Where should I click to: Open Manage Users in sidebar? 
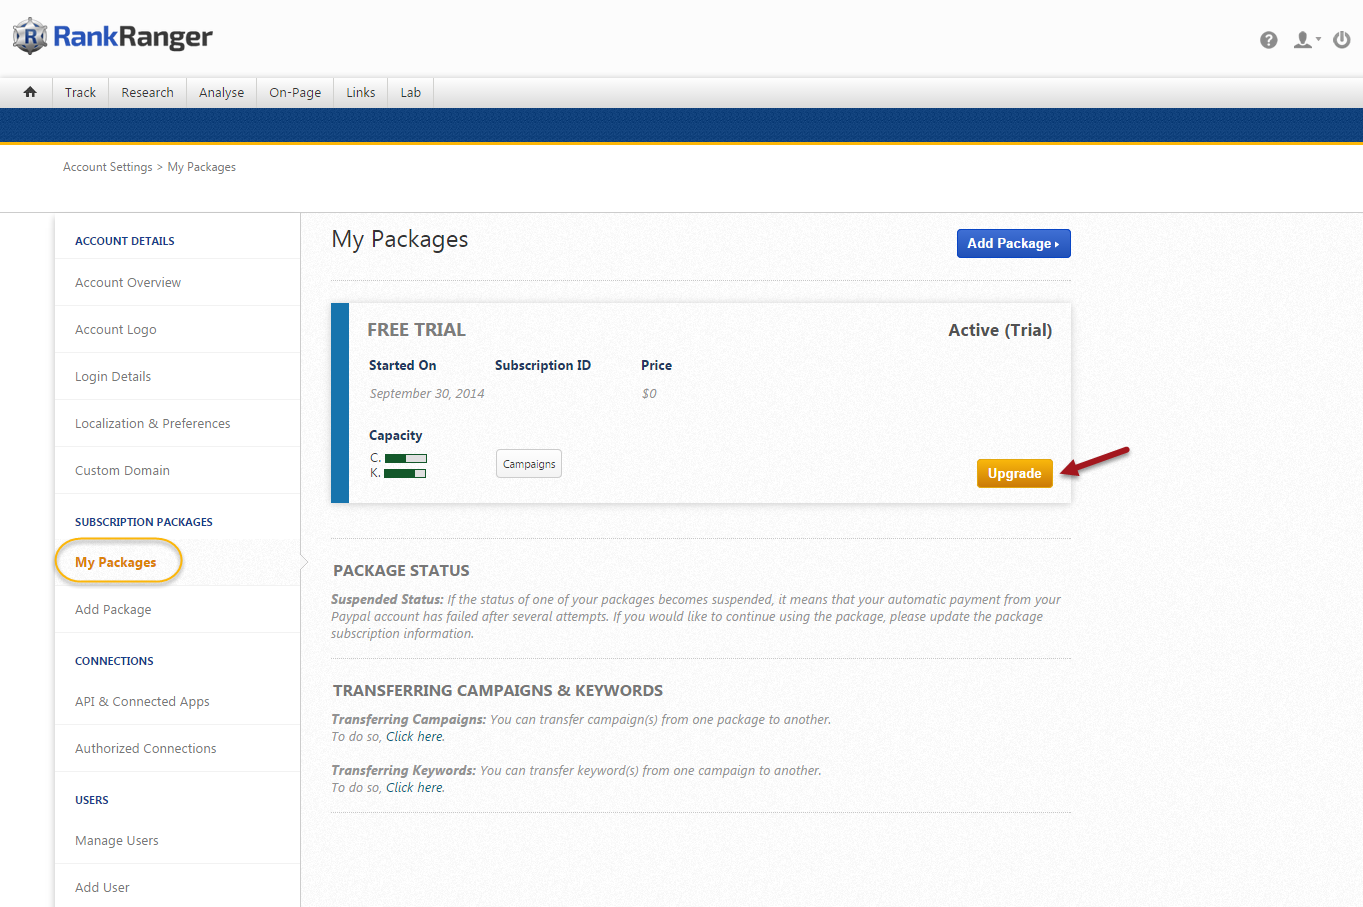click(x=117, y=841)
